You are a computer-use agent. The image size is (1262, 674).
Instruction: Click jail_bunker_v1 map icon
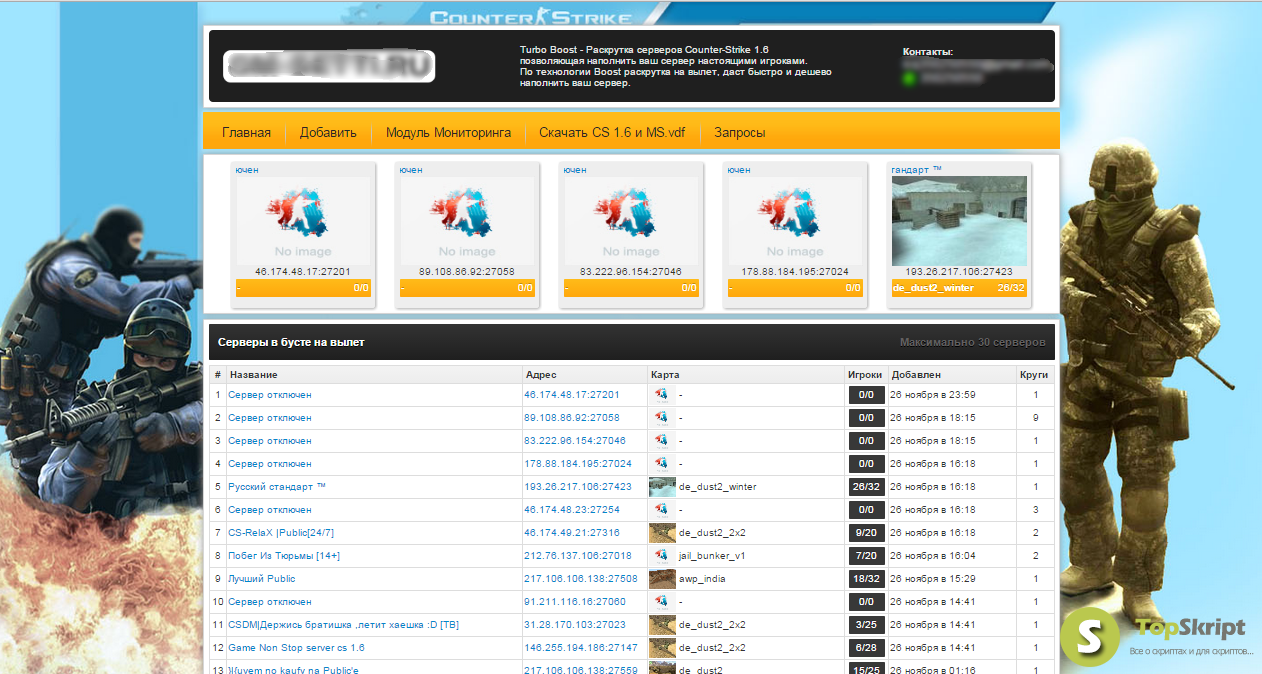pyautogui.click(x=662, y=556)
